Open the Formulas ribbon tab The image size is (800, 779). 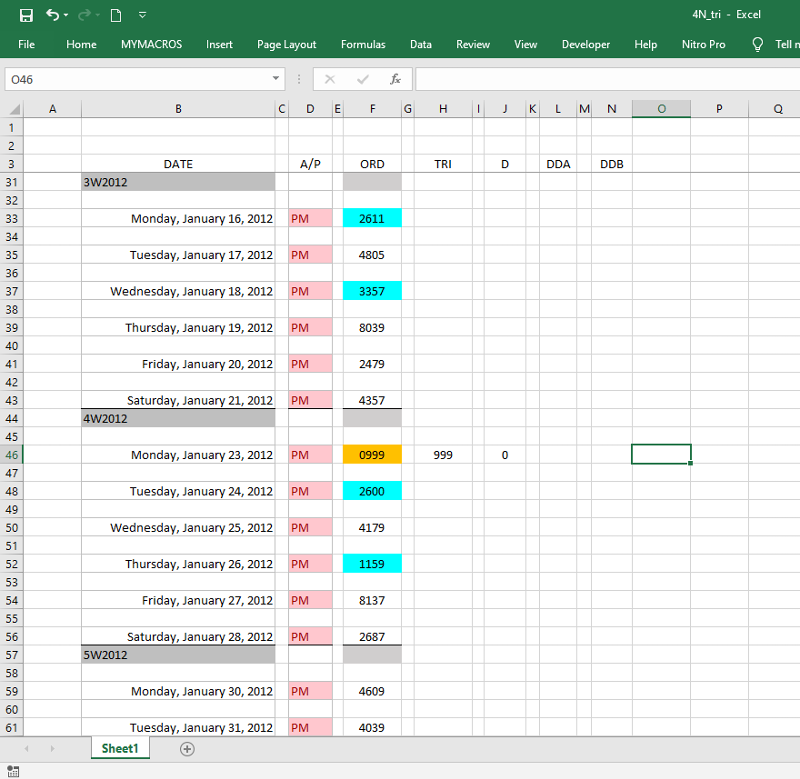363,44
